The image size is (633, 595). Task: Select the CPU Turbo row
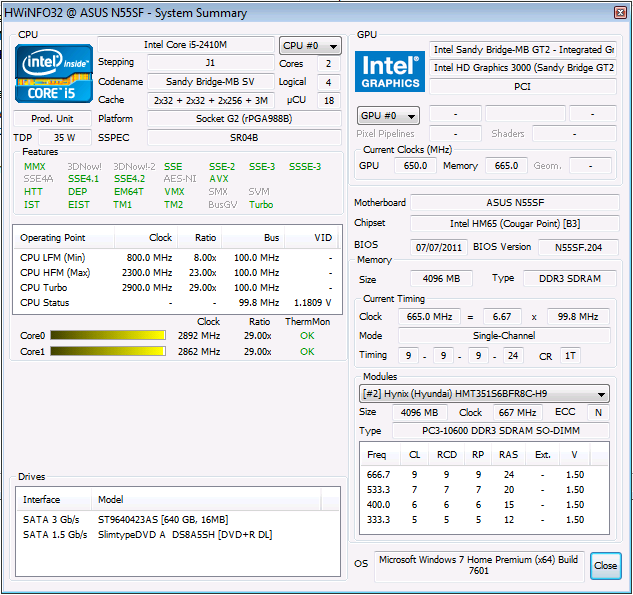(176, 287)
